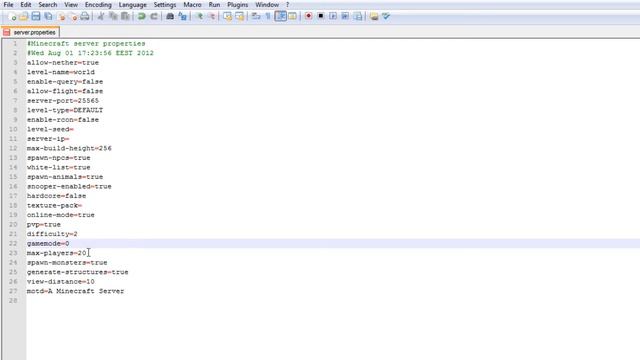Click the "pvp=true" line
640x360 pixels.
point(44,224)
